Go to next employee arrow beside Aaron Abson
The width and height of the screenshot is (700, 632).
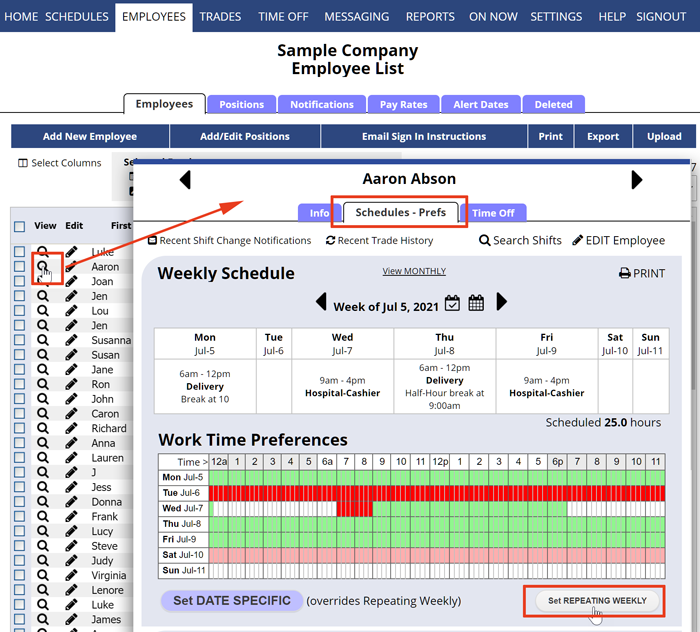tap(637, 180)
